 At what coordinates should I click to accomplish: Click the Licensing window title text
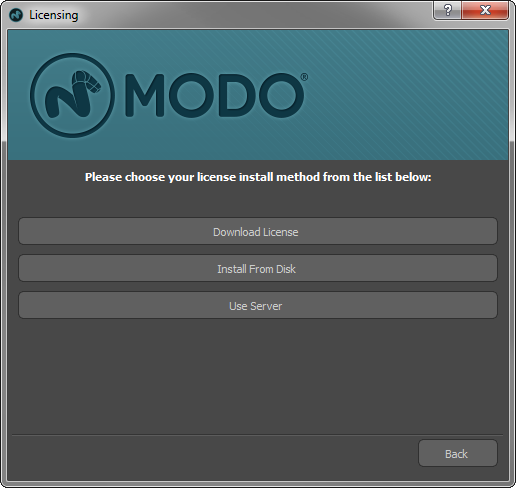tap(54, 15)
